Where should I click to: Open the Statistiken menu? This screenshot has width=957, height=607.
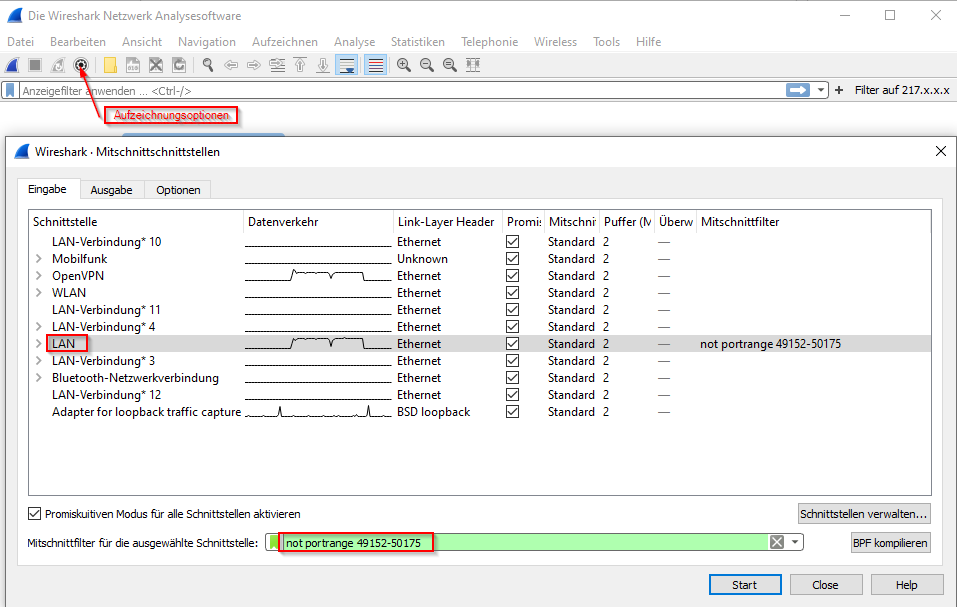[x=418, y=42]
